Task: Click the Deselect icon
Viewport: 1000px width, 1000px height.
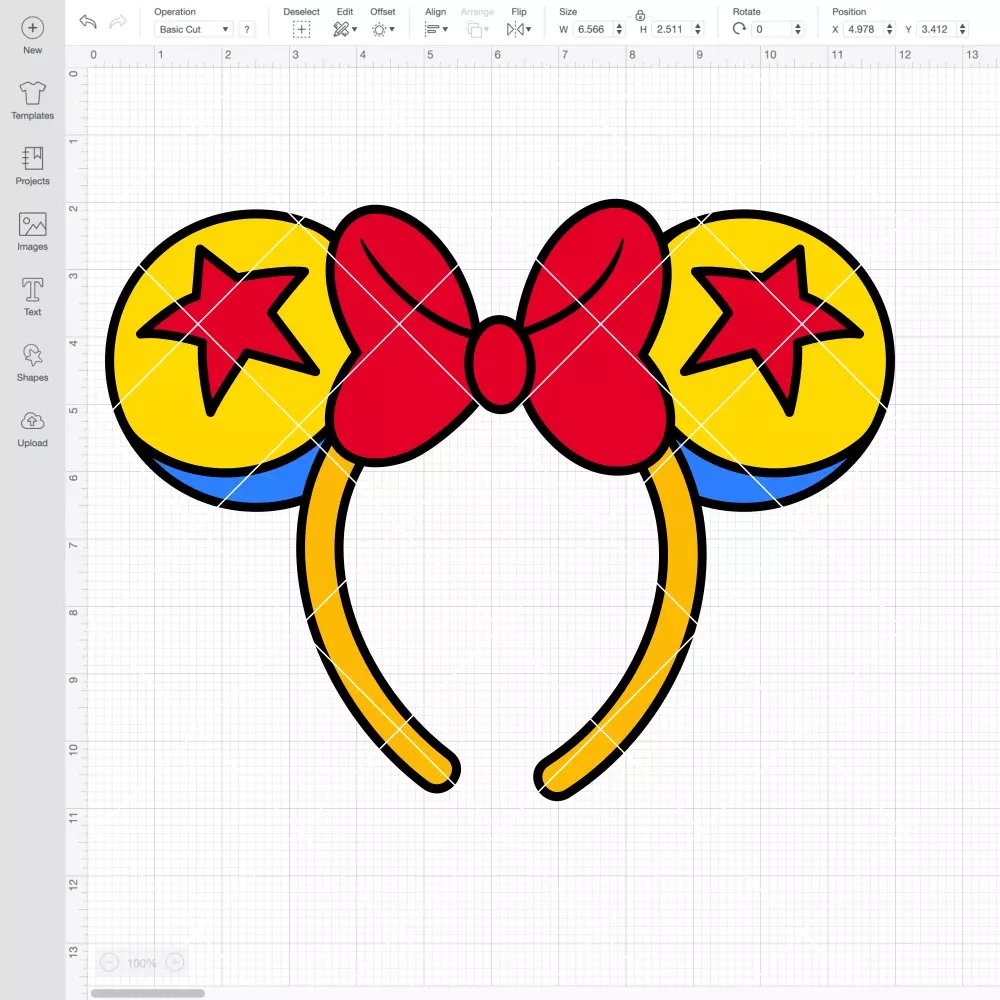Action: coord(301,29)
